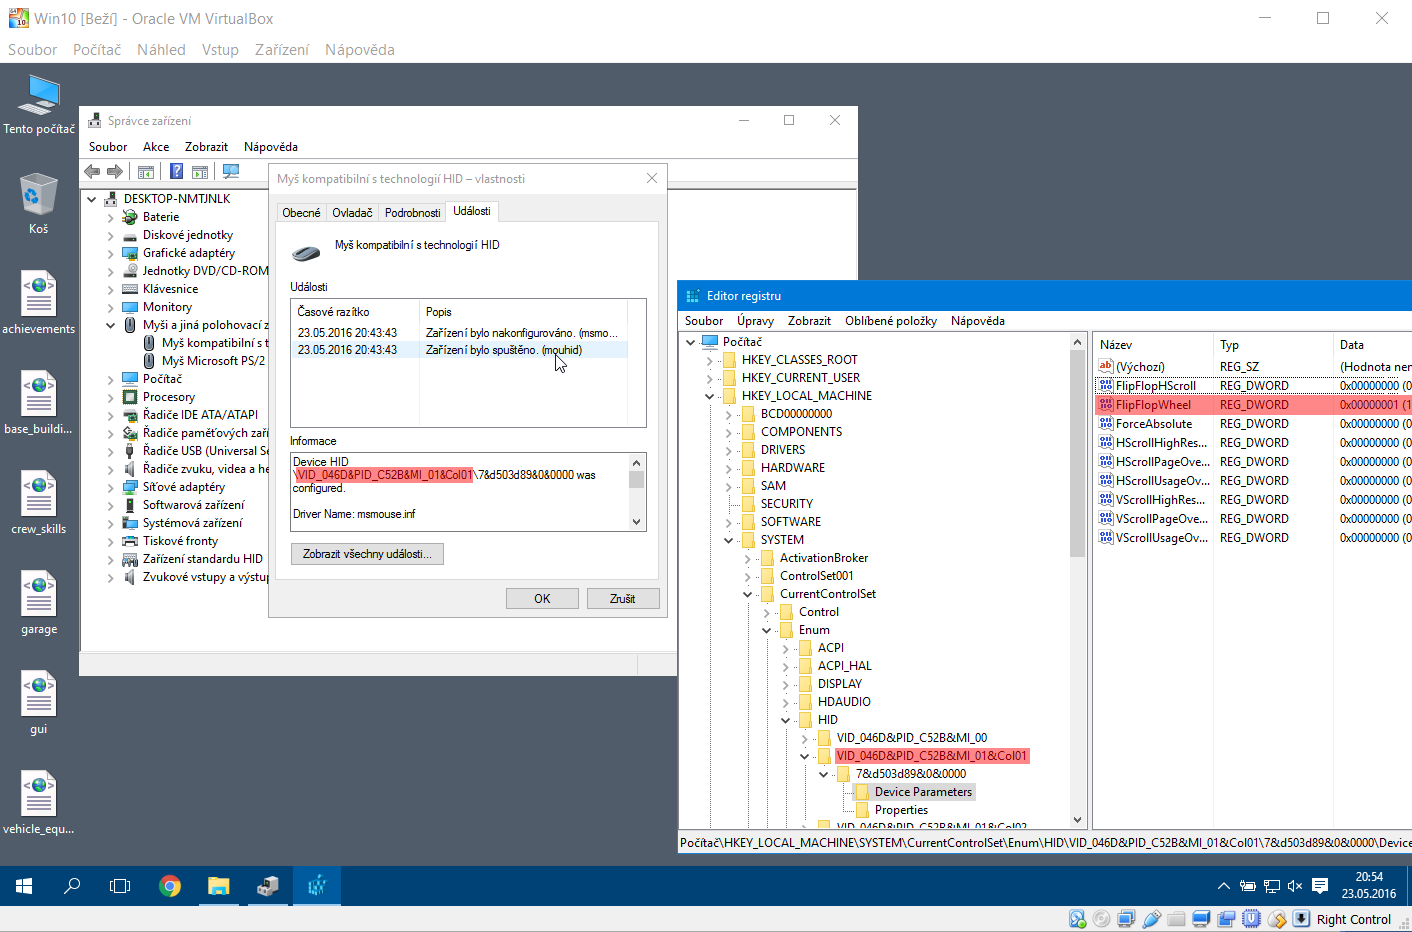This screenshot has height=932, width=1412.
Task: Click the VirtualBox USB status icon
Action: click(1151, 919)
